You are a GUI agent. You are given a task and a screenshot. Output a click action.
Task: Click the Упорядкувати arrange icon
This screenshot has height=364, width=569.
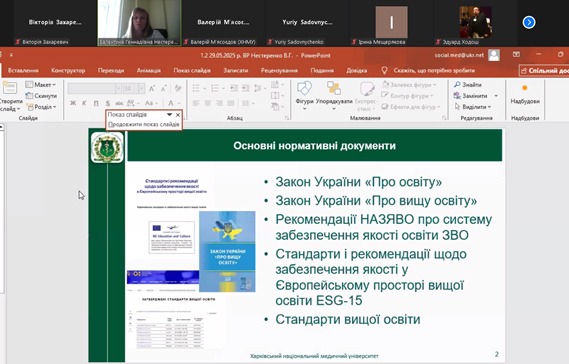tap(334, 88)
